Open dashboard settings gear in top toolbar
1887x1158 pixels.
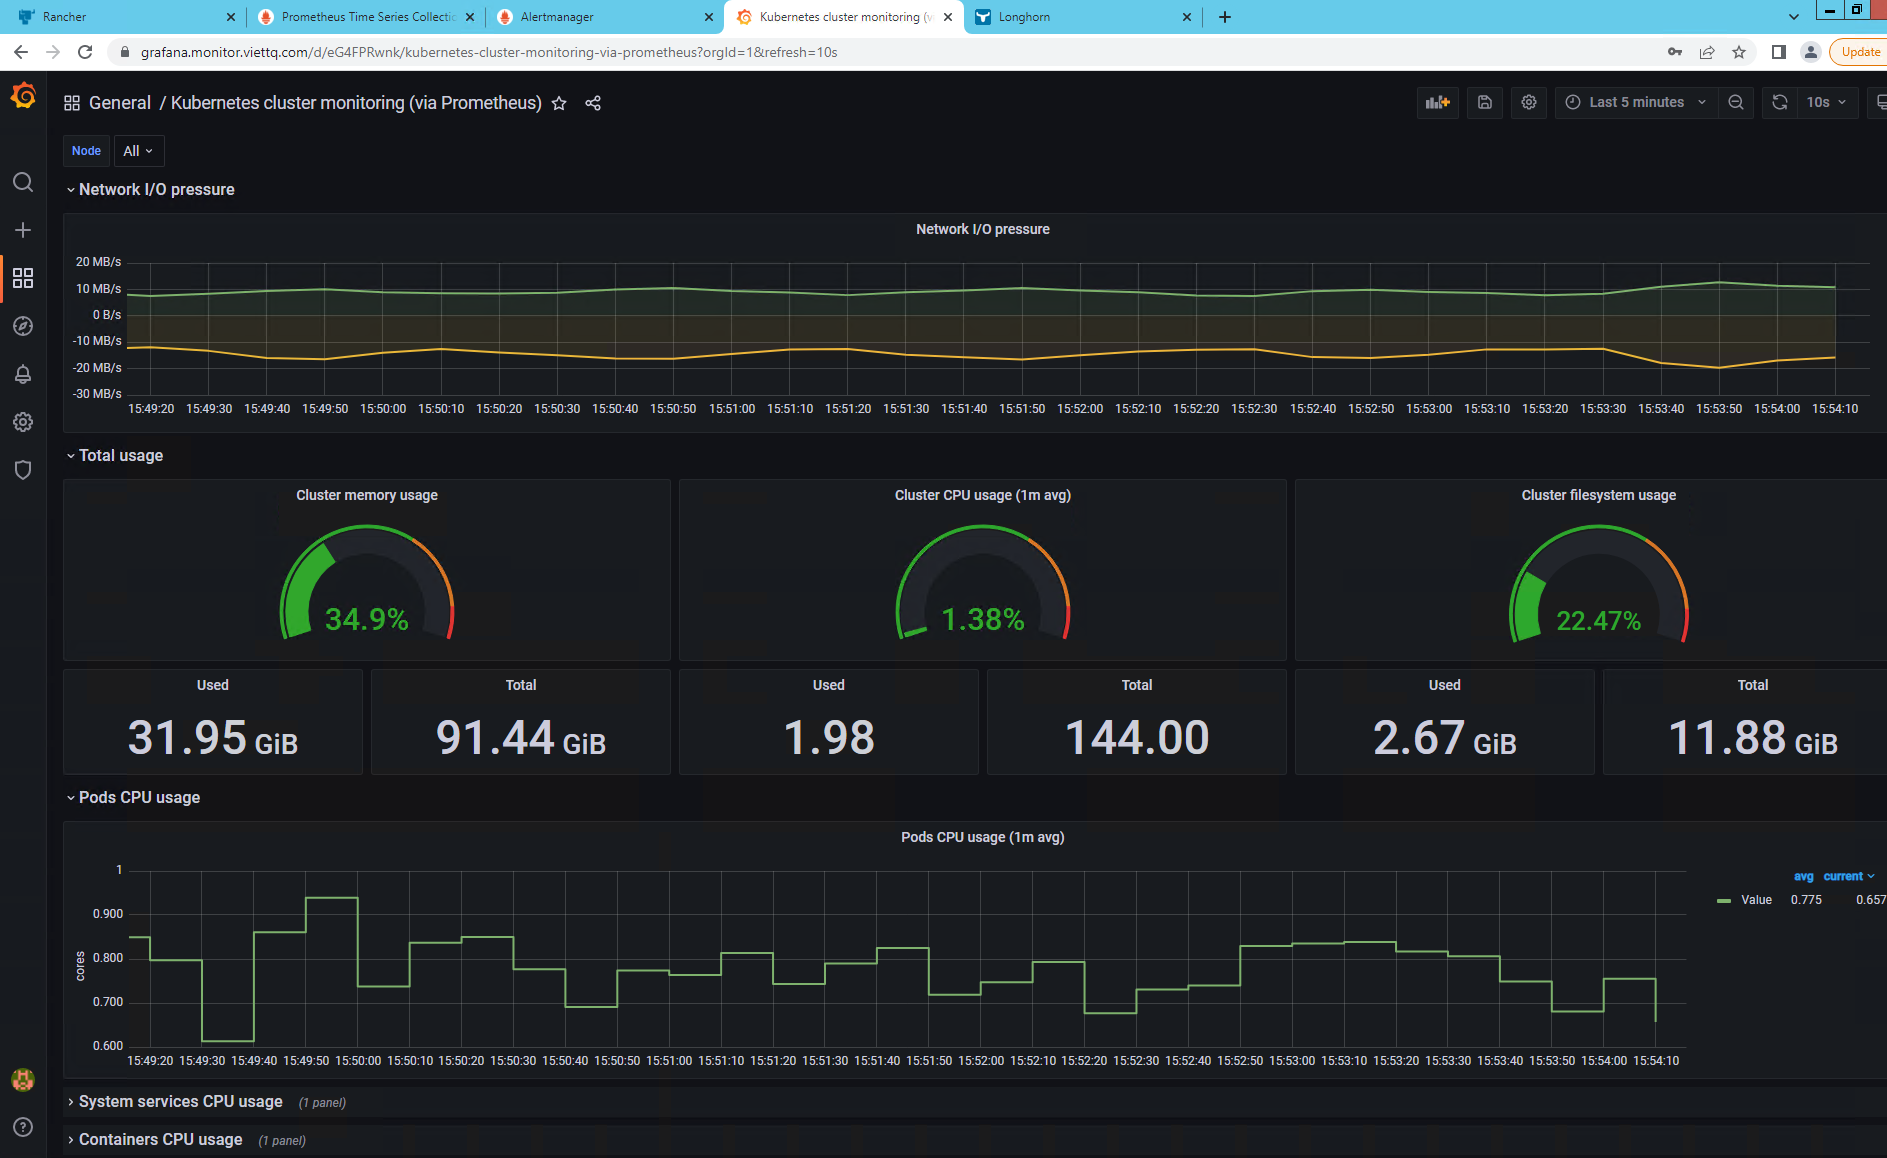coord(1528,102)
